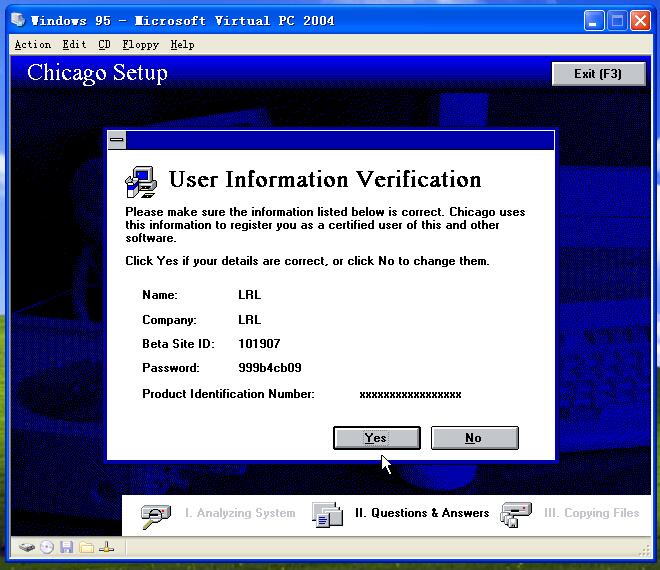Click the Beta Site ID value 101907
This screenshot has width=660, height=570.
pyautogui.click(x=259, y=344)
